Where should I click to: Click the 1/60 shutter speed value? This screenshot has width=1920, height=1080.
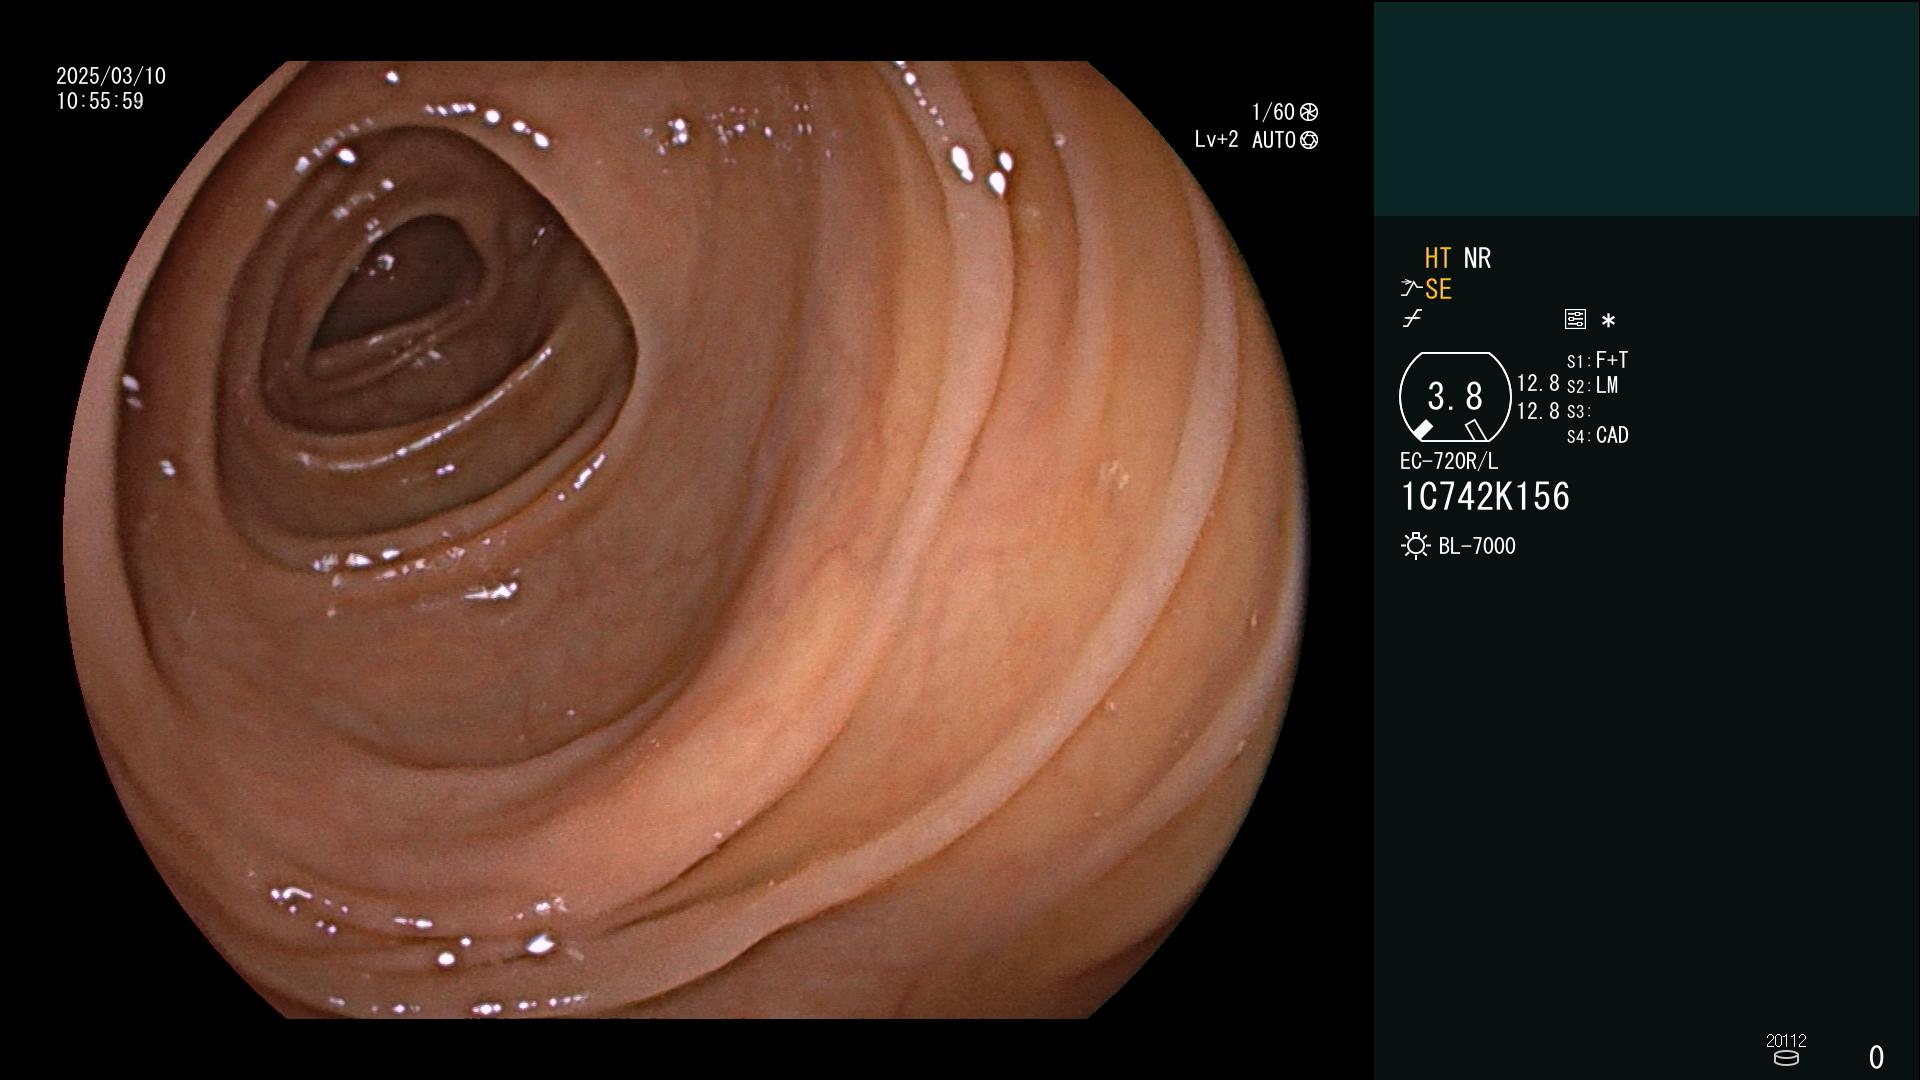1273,112
